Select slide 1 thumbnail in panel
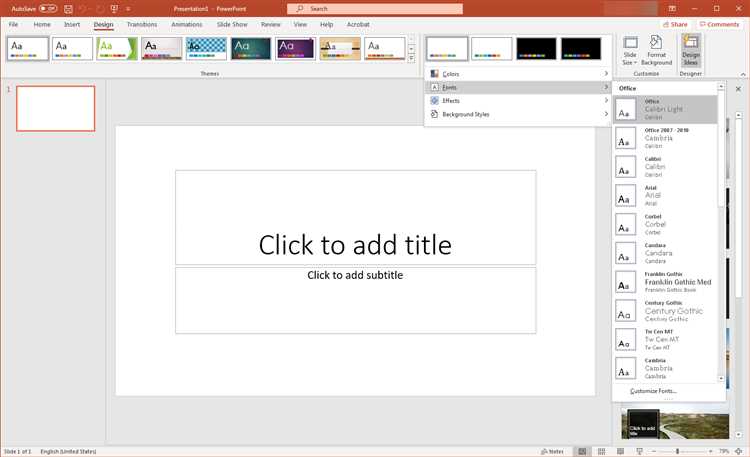 pos(56,108)
